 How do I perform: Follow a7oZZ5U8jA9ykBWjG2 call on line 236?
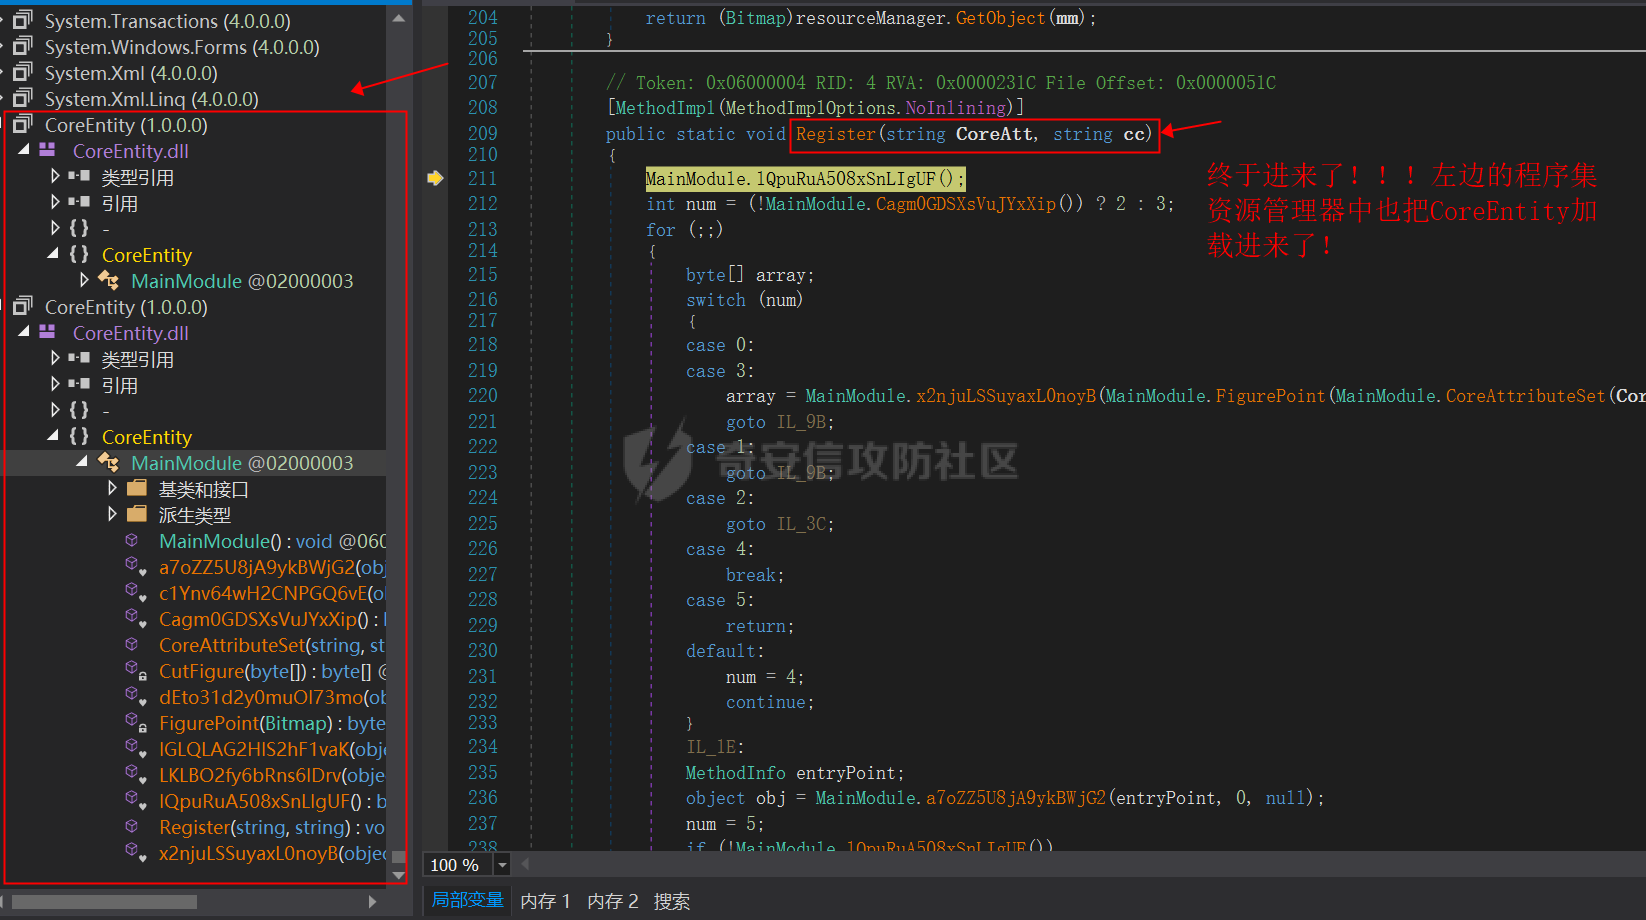1015,798
